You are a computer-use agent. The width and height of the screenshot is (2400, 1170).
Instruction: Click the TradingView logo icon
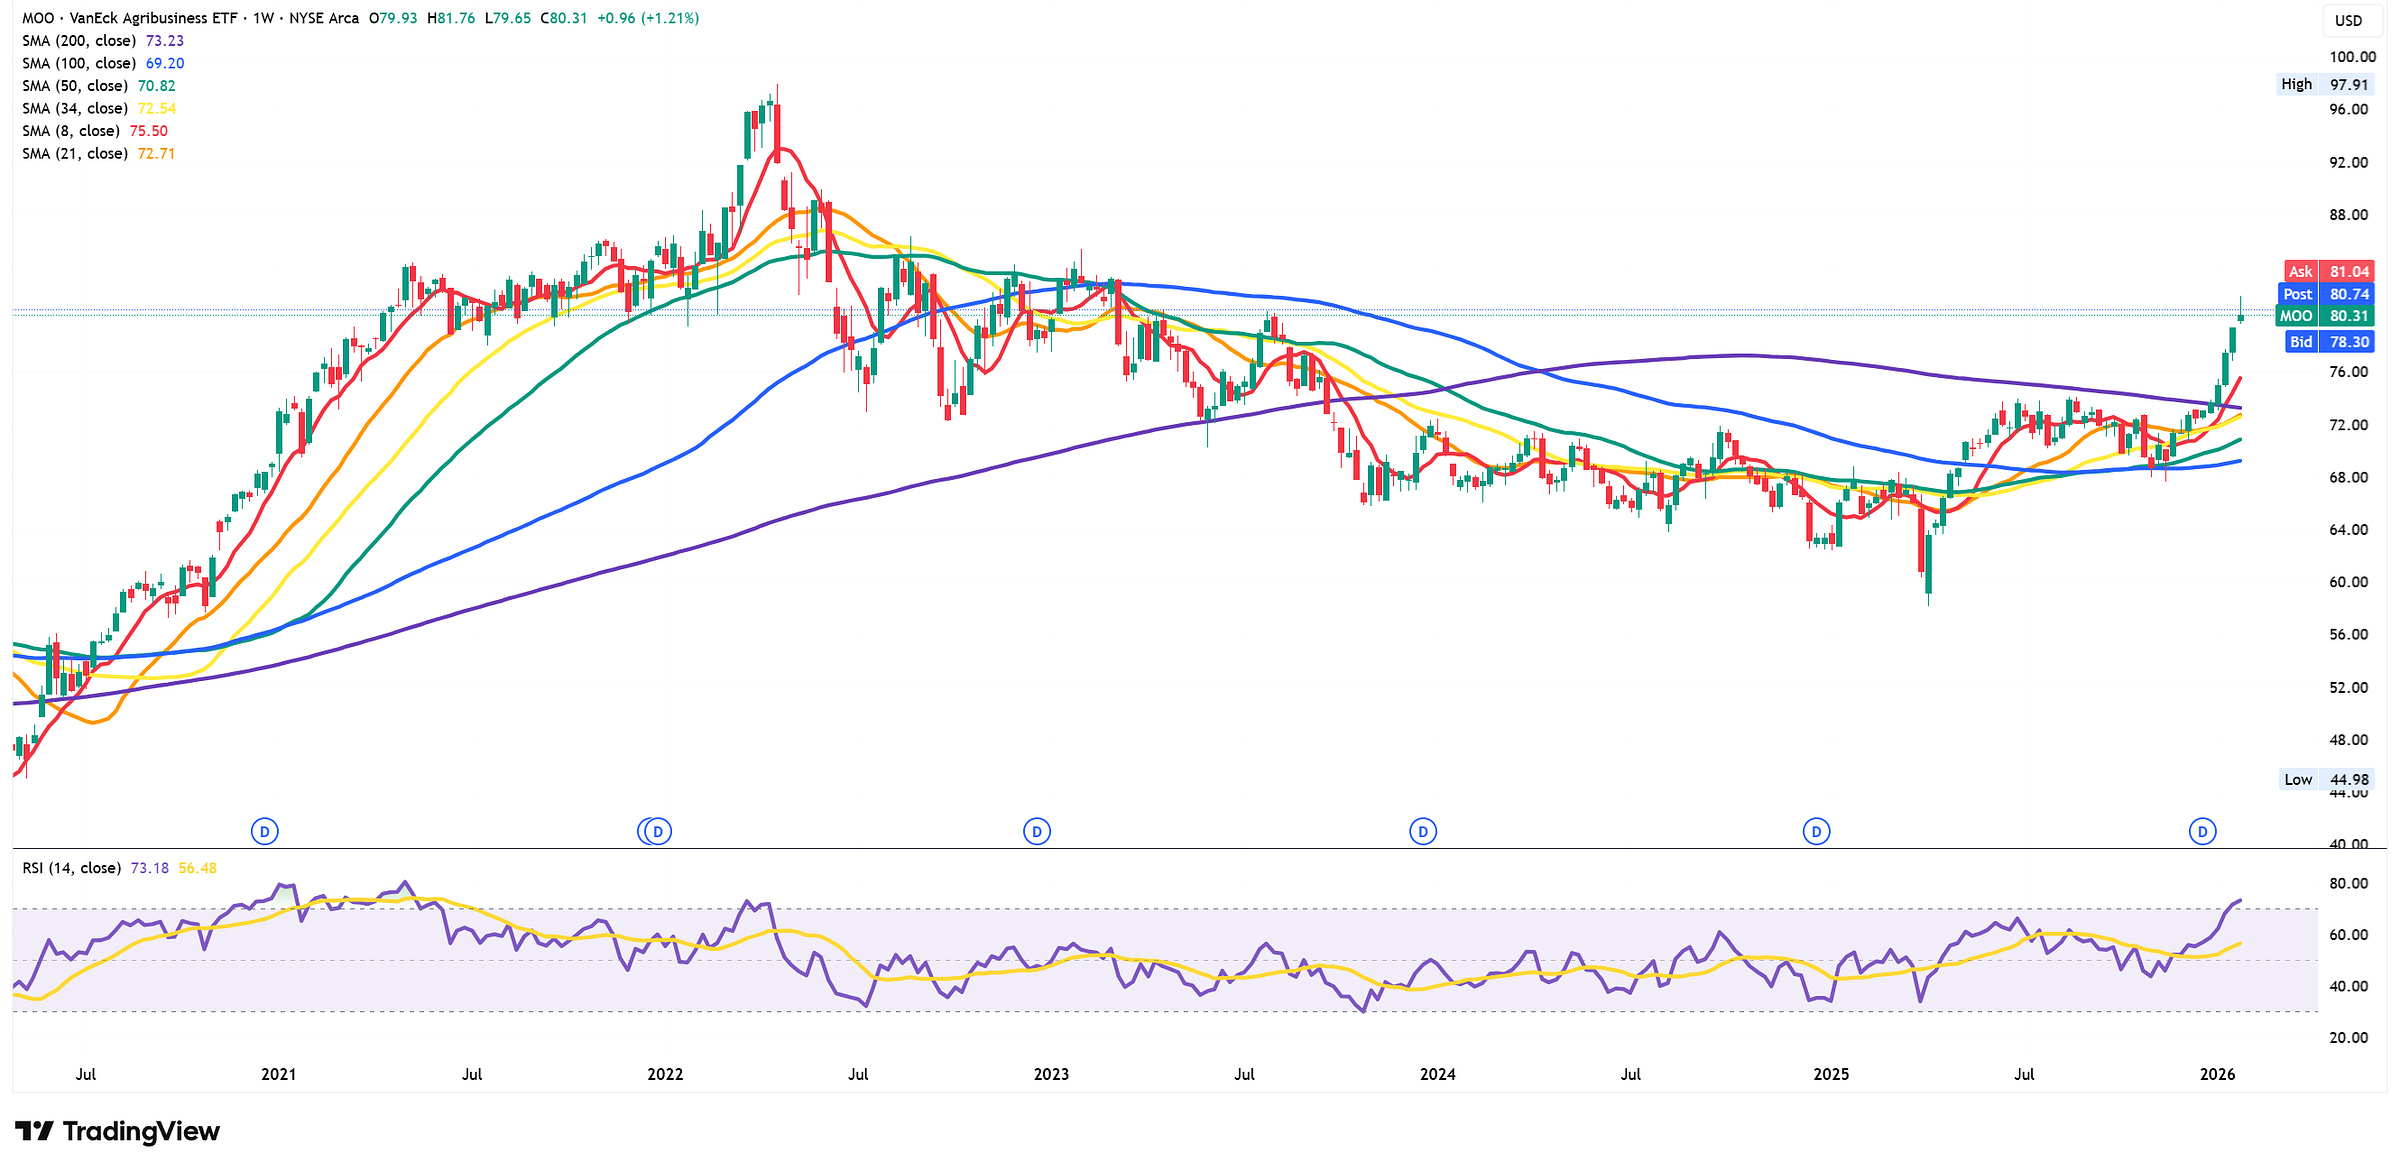click(x=35, y=1131)
